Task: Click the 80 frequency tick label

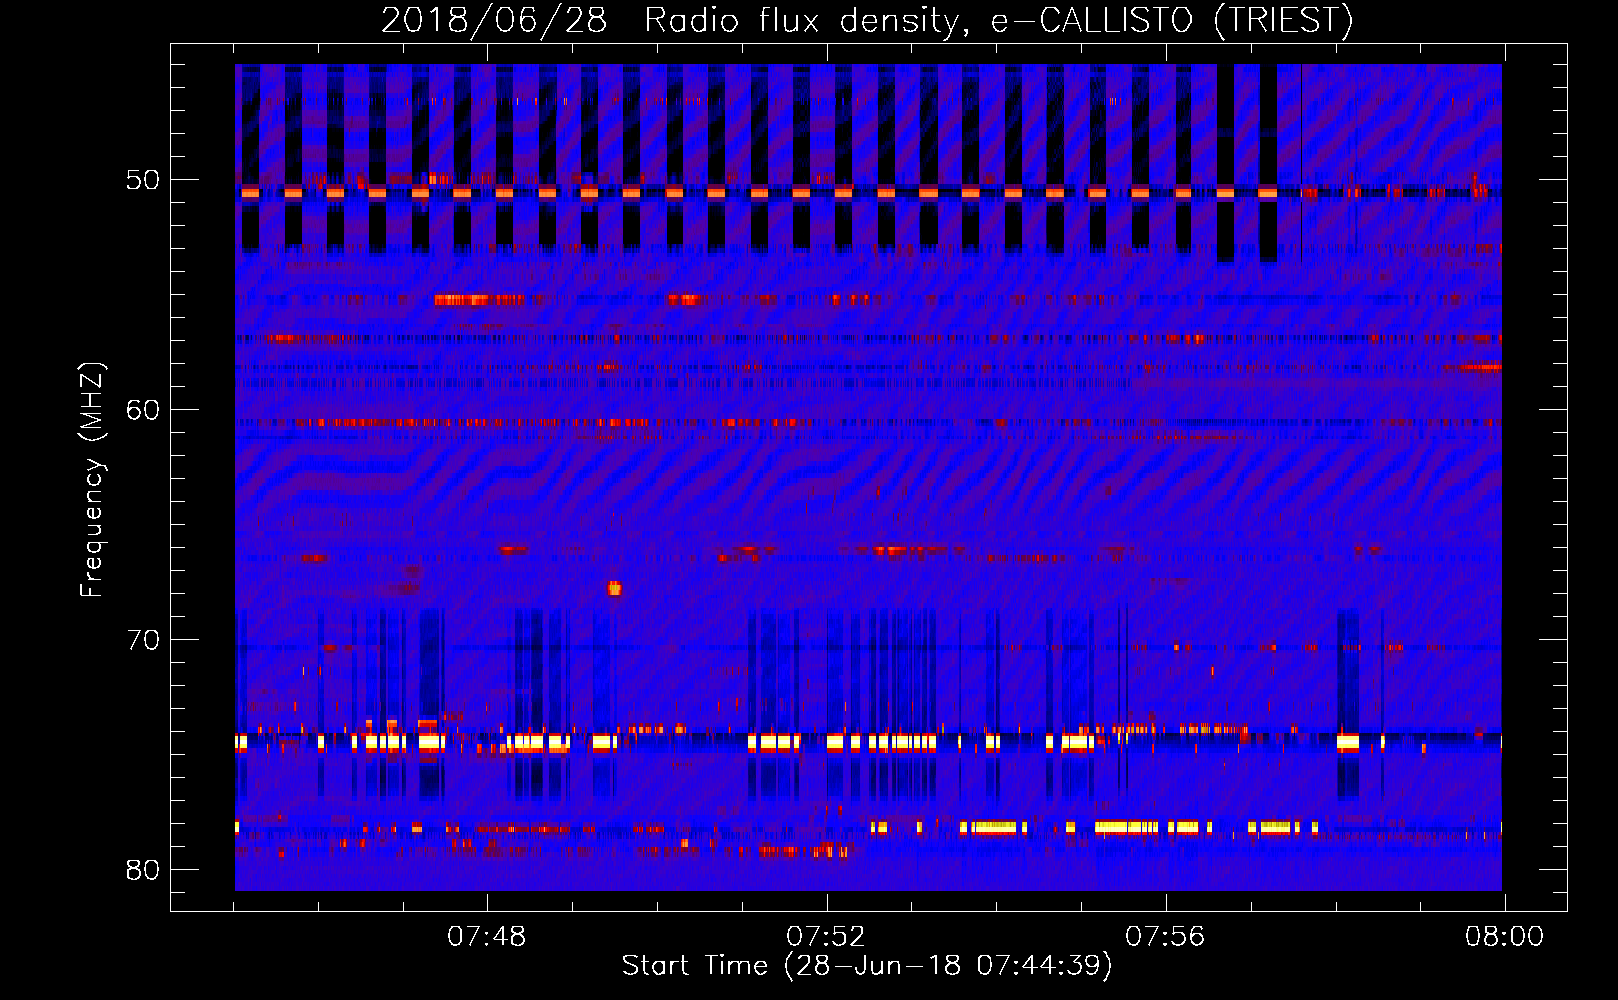Action: [143, 870]
